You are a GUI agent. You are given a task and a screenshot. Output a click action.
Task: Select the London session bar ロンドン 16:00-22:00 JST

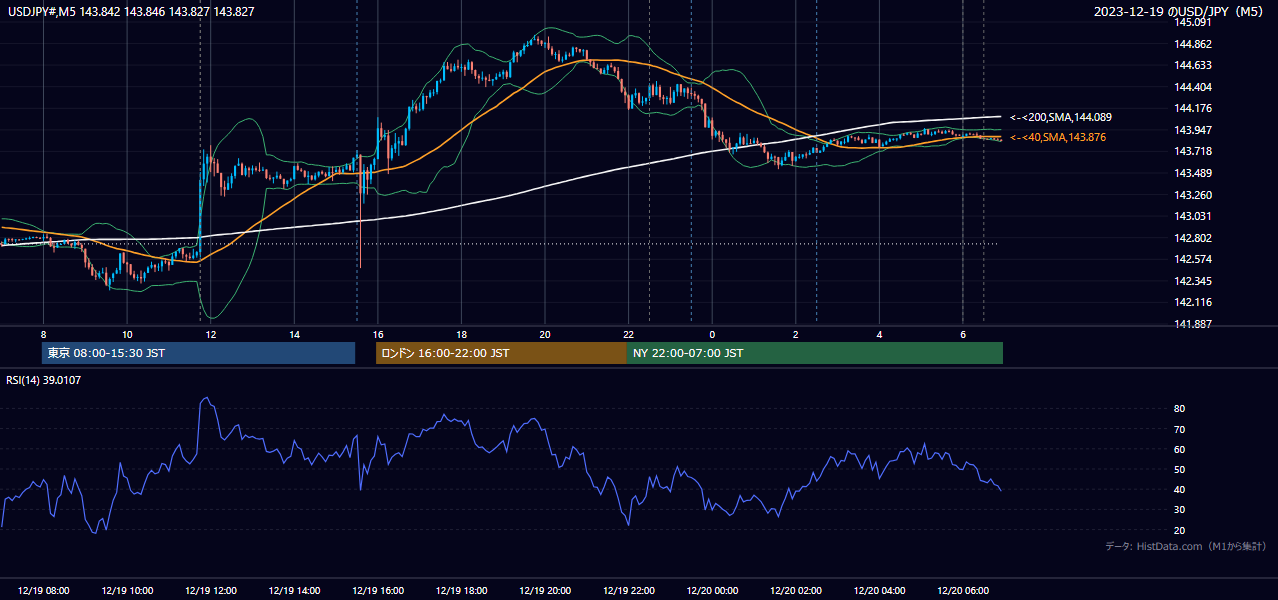pyautogui.click(x=501, y=353)
